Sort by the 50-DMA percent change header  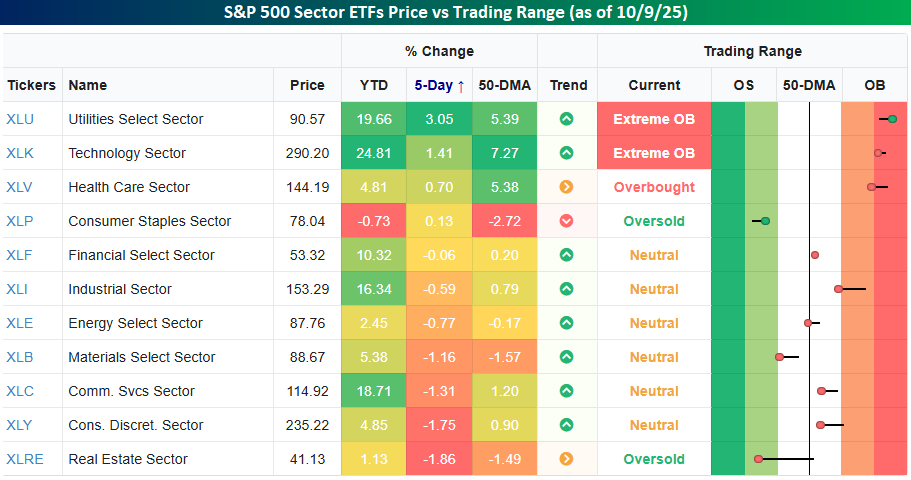pos(503,85)
